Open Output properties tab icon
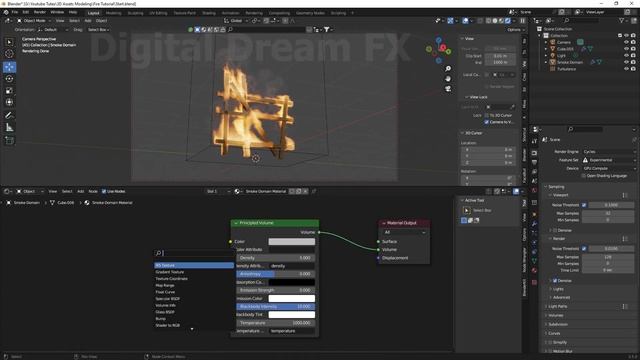Screen dimensions: 640x360 pyautogui.click(x=534, y=162)
